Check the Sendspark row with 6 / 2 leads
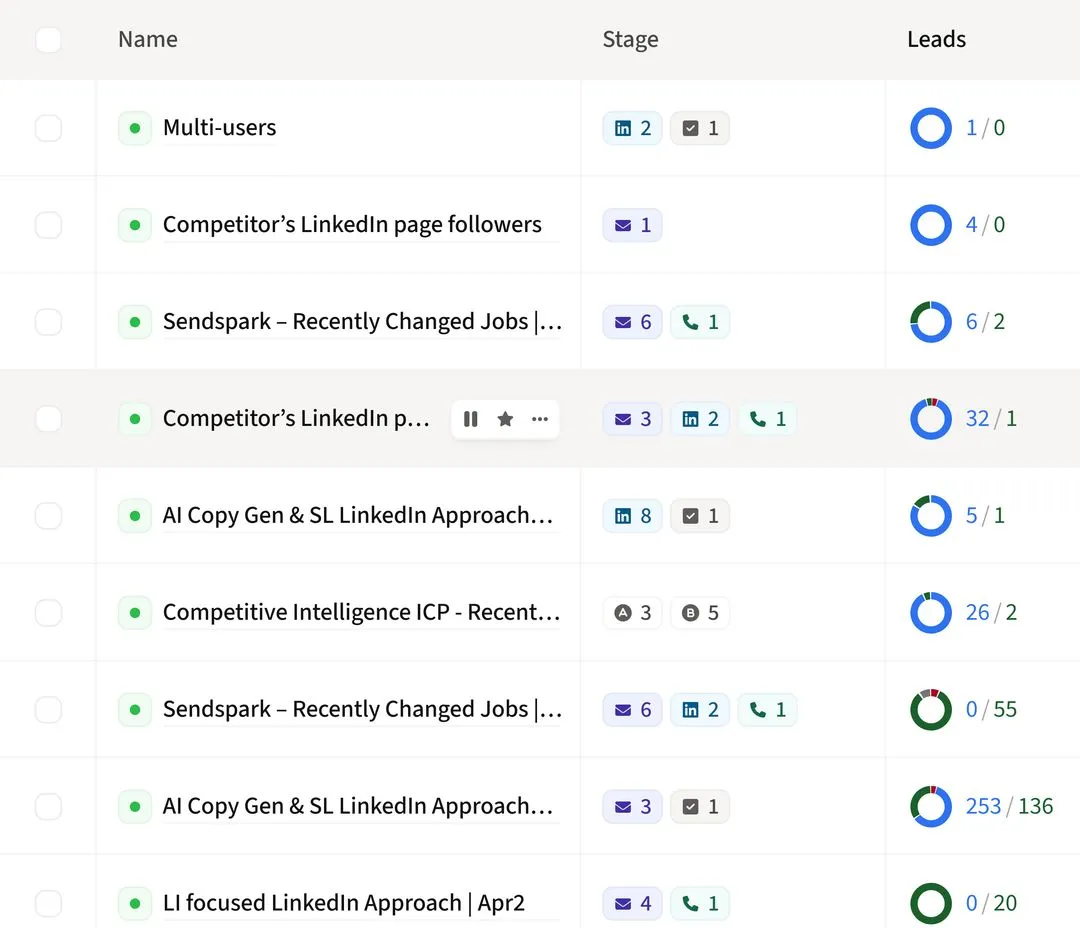The width and height of the screenshot is (1080, 928). [48, 322]
